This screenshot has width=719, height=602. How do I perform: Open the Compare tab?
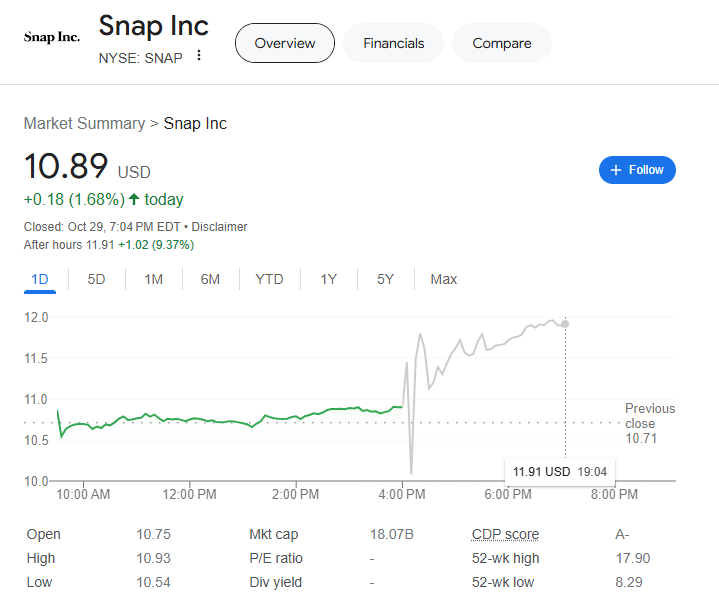point(502,43)
